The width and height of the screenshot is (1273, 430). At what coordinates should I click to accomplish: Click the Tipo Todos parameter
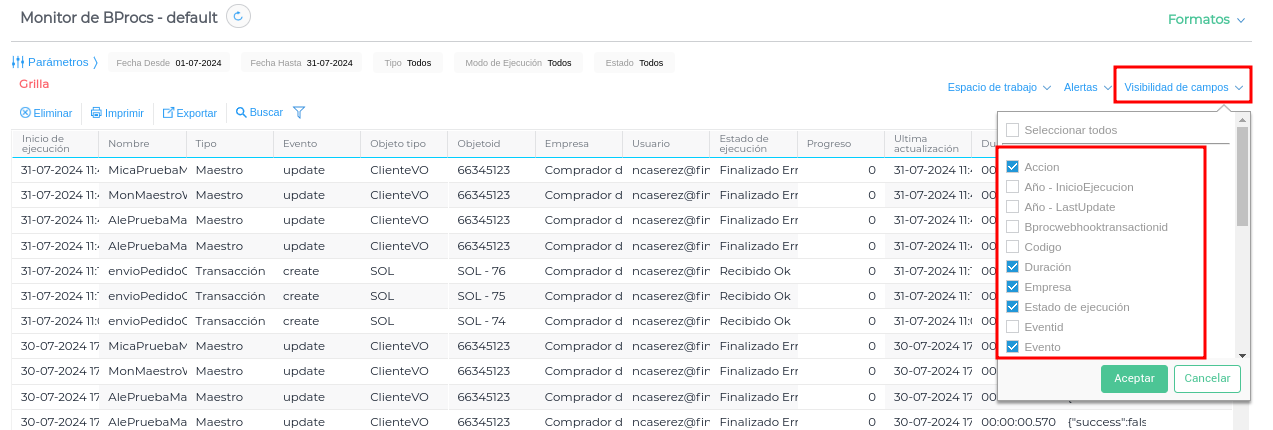coord(408,62)
